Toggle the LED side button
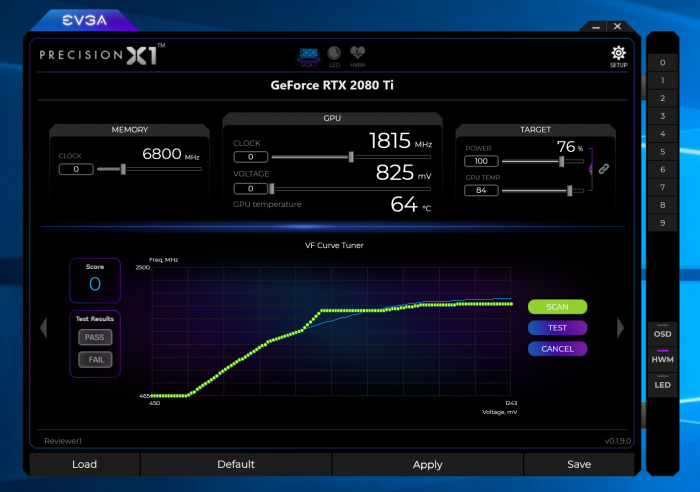The height and width of the screenshot is (492, 700). (662, 384)
